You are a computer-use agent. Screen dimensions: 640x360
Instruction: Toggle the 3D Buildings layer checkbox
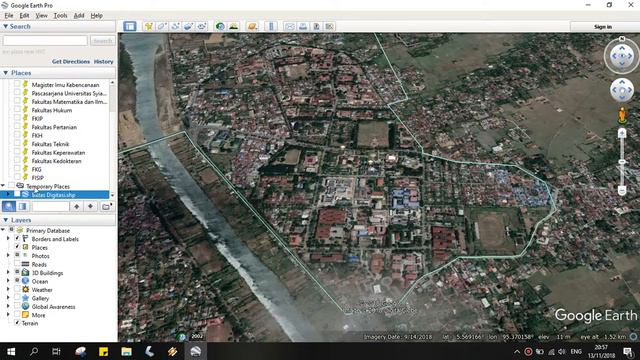(17, 272)
